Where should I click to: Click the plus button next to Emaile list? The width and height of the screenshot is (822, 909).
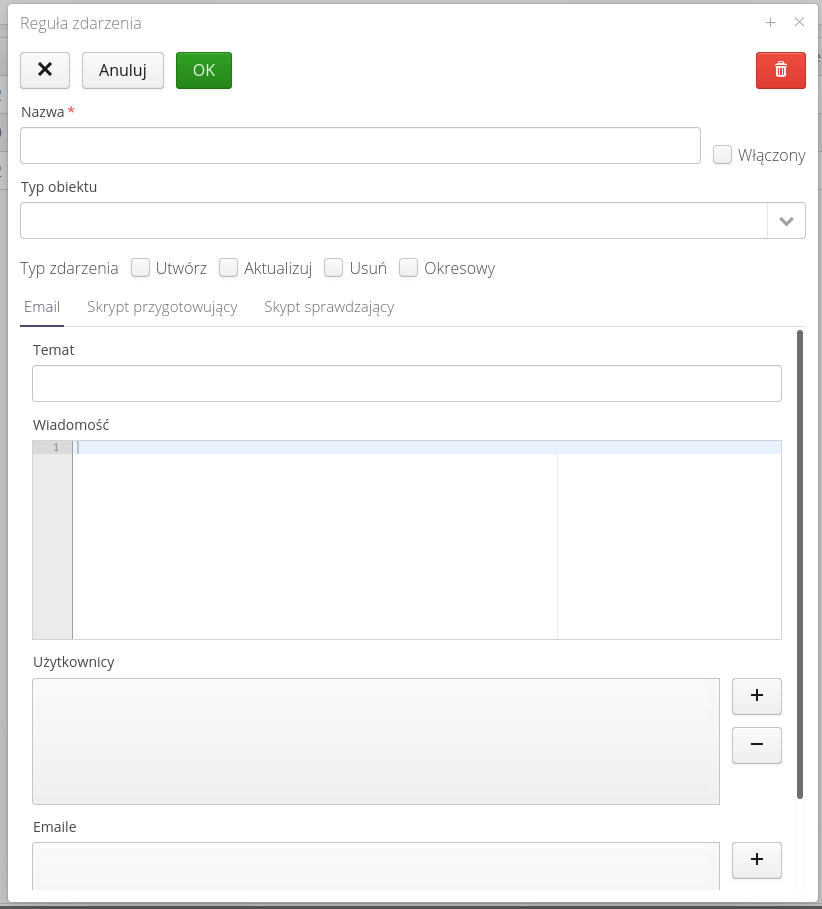756,859
